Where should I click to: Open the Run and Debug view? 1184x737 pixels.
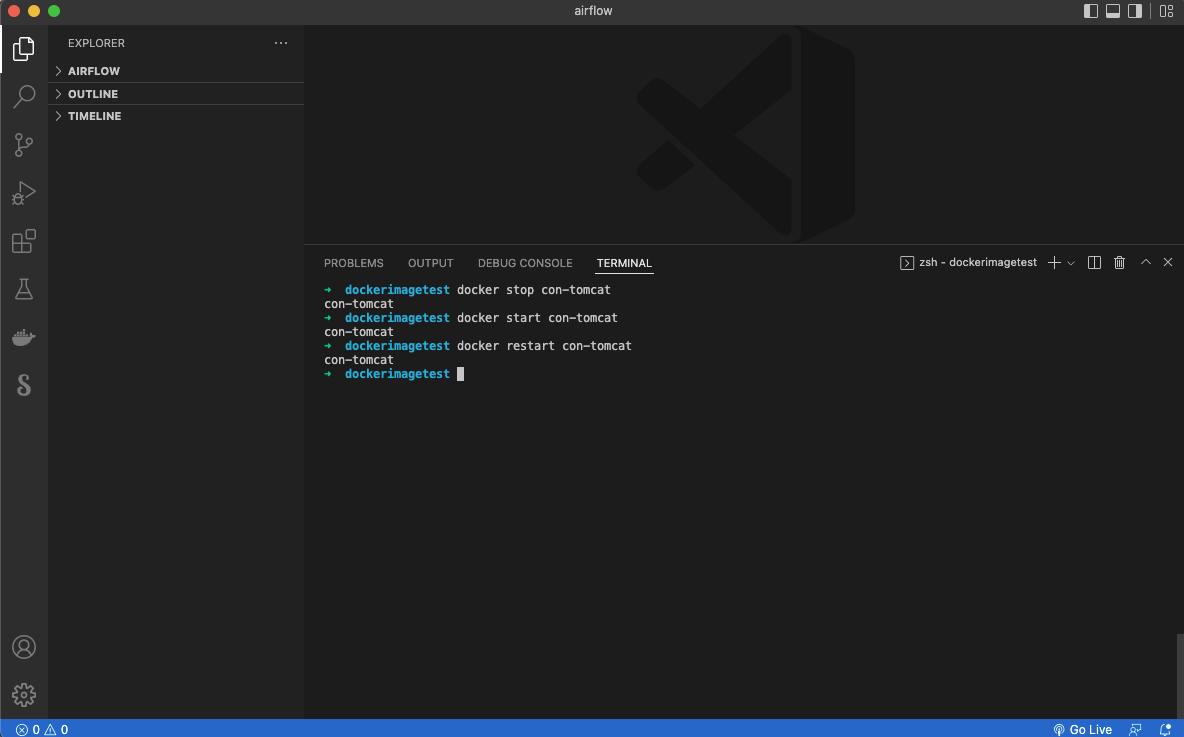[x=23, y=193]
